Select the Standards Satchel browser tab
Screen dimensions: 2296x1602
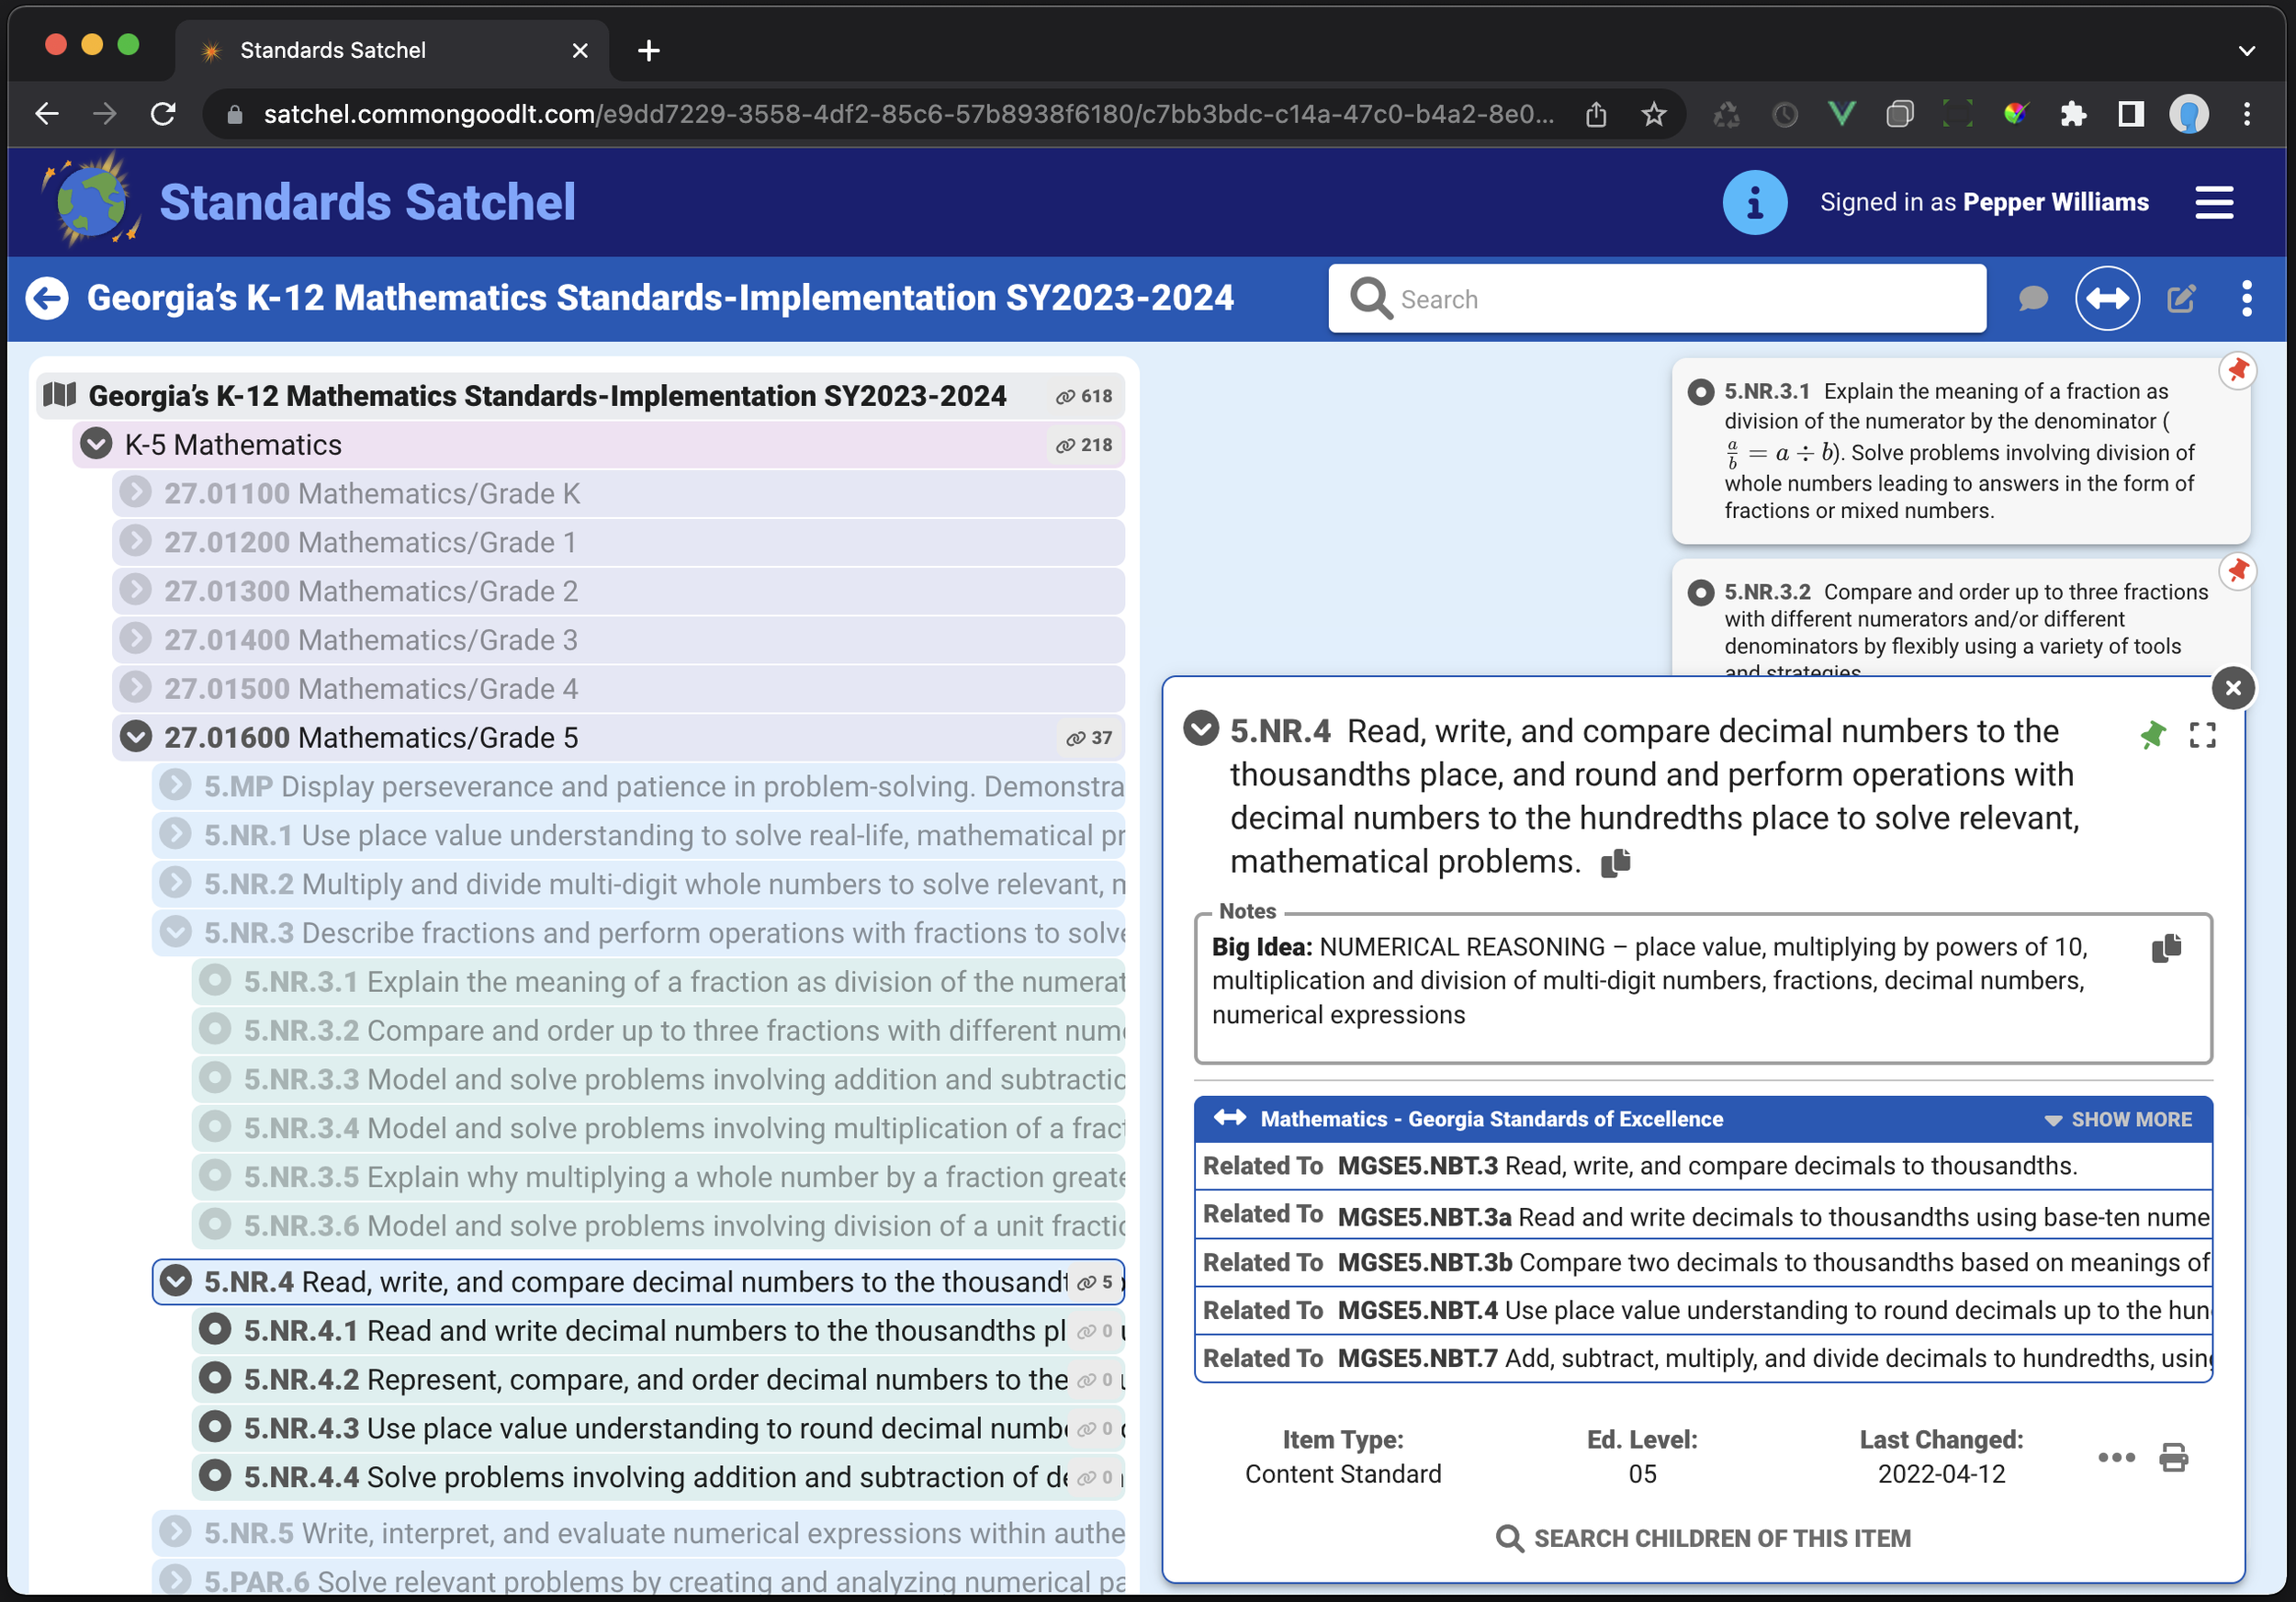(333, 50)
